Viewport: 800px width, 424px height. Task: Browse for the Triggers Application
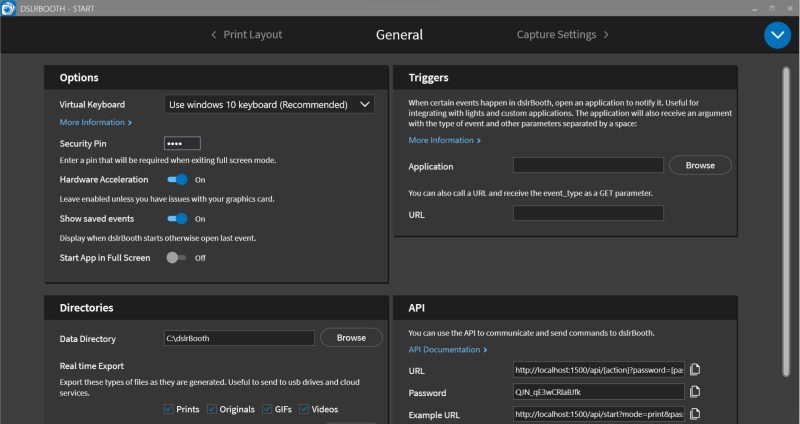click(700, 165)
